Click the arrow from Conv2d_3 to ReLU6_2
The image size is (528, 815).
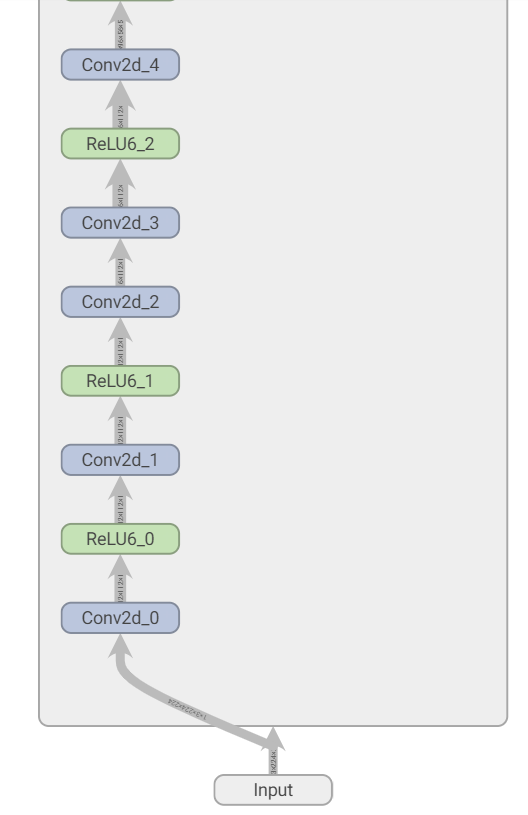pos(120,183)
